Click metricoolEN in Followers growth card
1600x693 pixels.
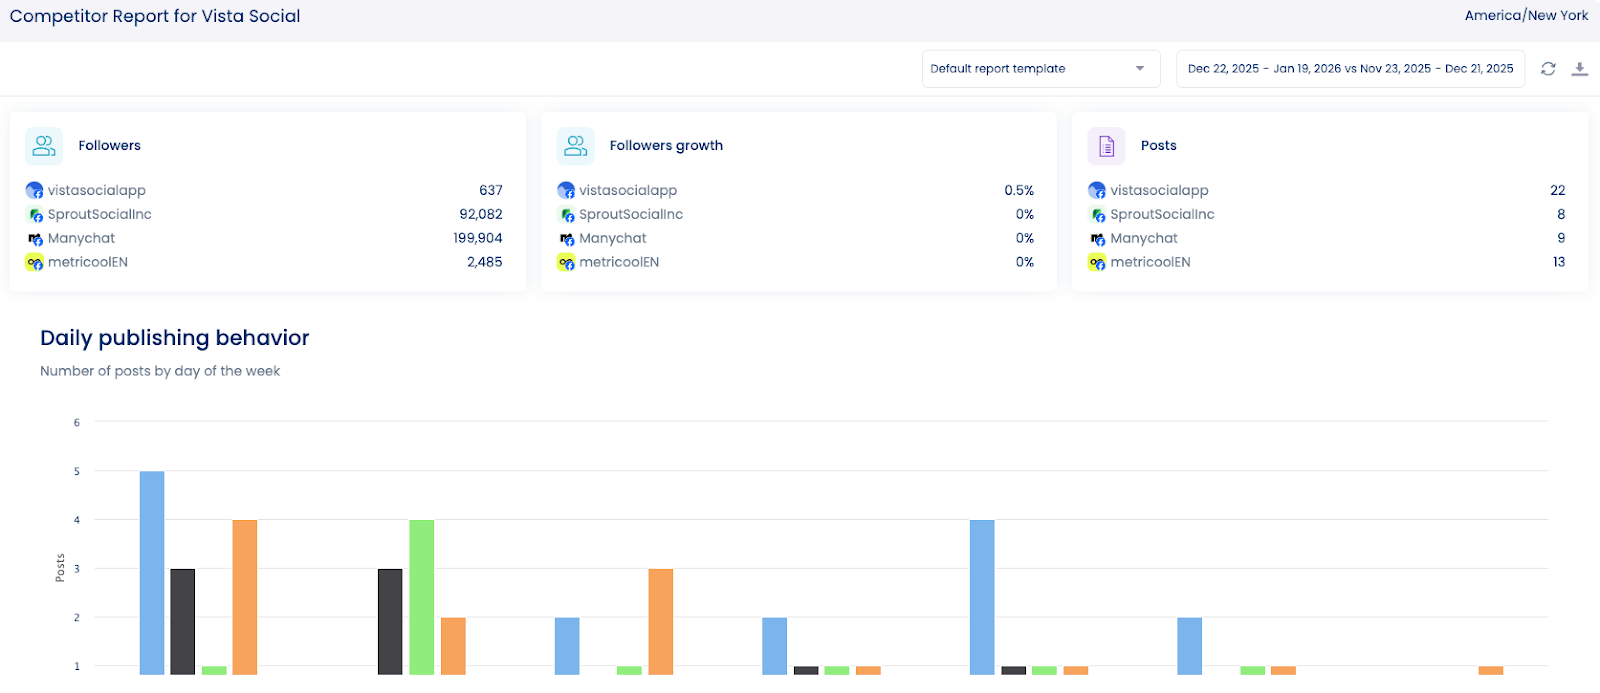619,263
